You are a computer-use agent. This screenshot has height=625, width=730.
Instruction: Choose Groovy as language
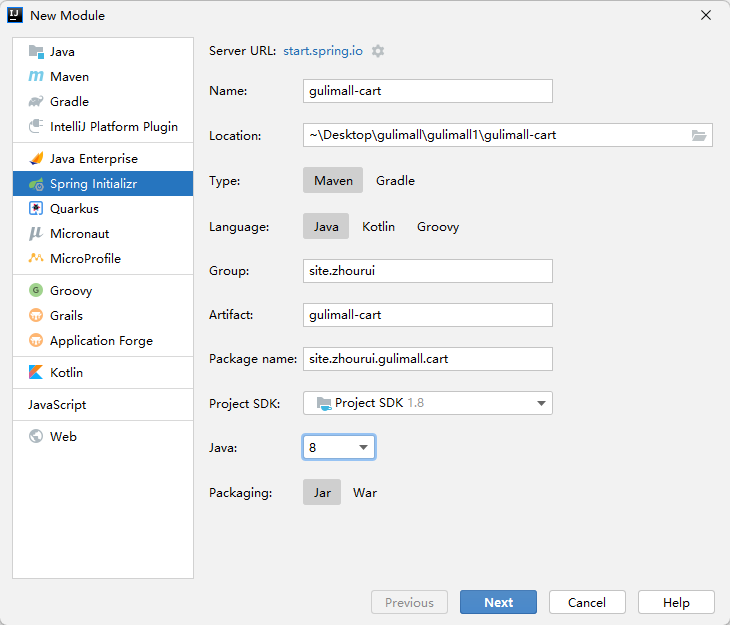pos(438,226)
